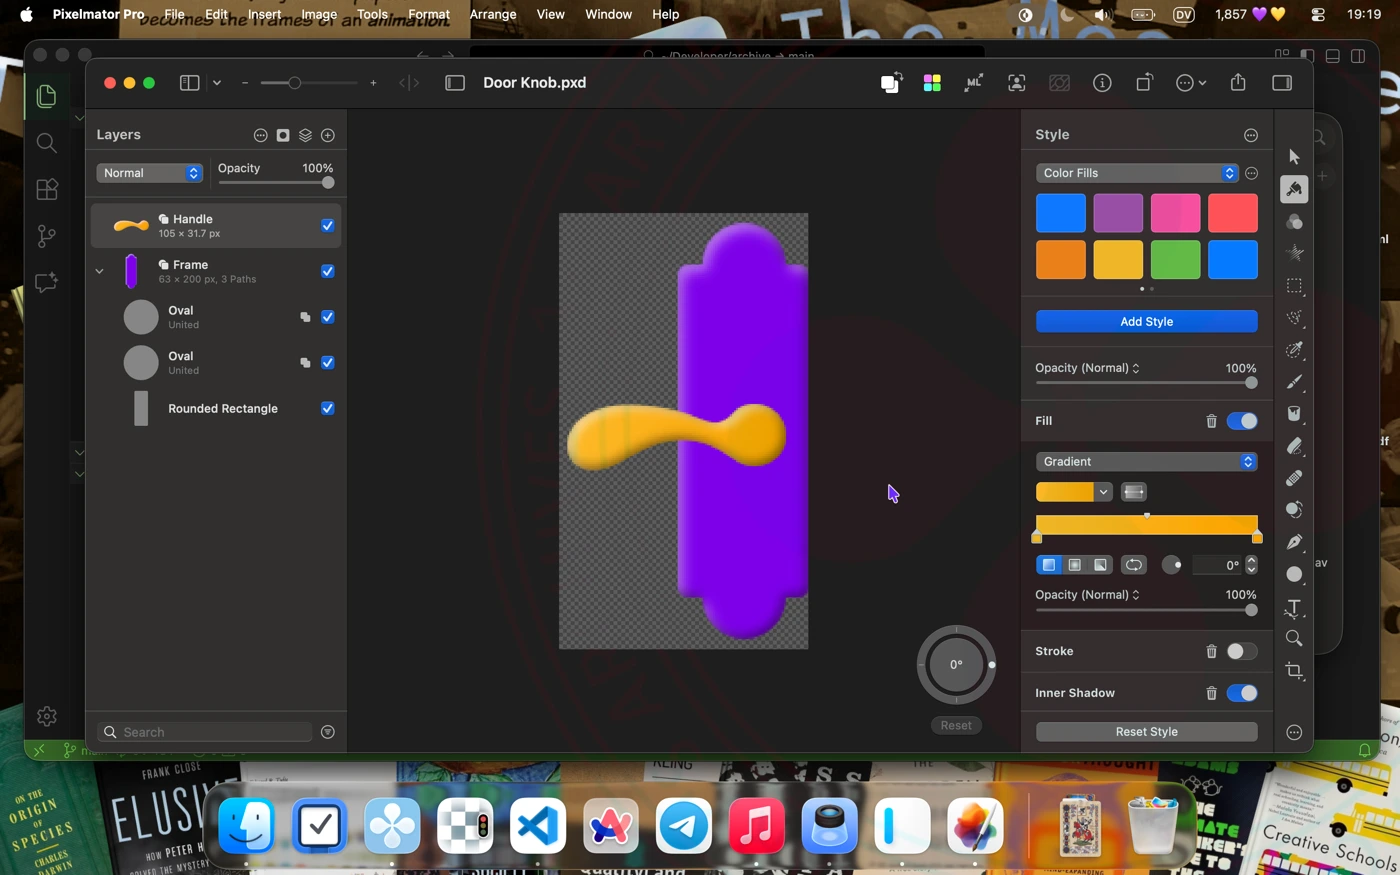
Task: Turn off the Inner Shadow toggle
Action: pyautogui.click(x=1242, y=693)
